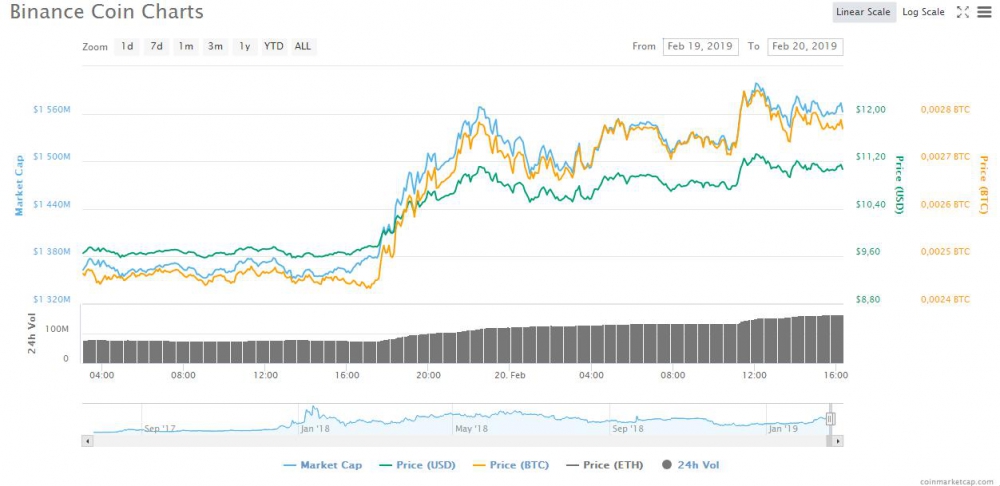Image resolution: width=1000 pixels, height=486 pixels.
Task: Set zoom to 7d
Action: click(x=156, y=47)
